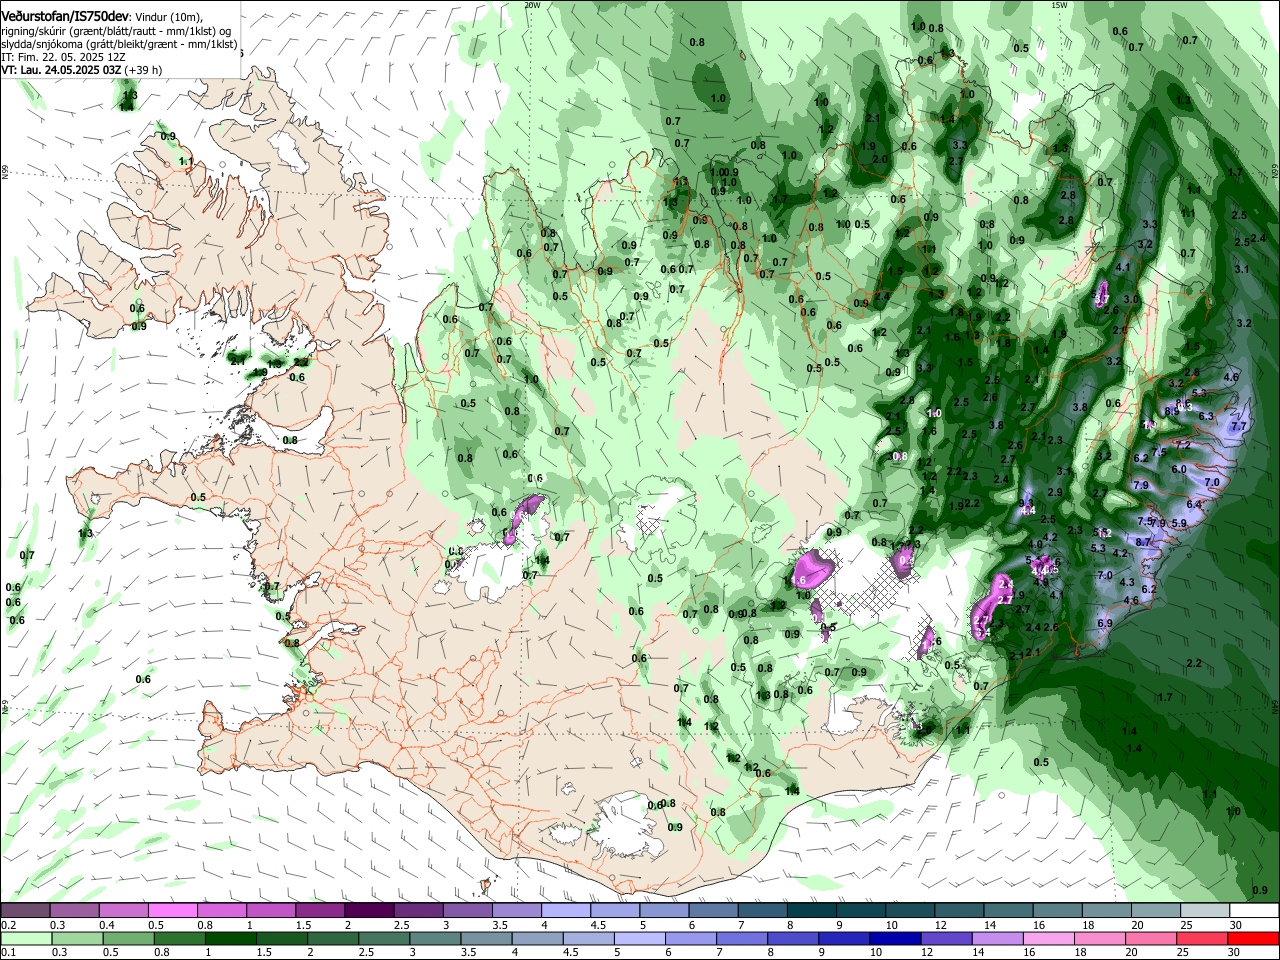Click the 6.3 precipitation value on the map
This screenshot has width=1280, height=960.
pyautogui.click(x=1206, y=416)
